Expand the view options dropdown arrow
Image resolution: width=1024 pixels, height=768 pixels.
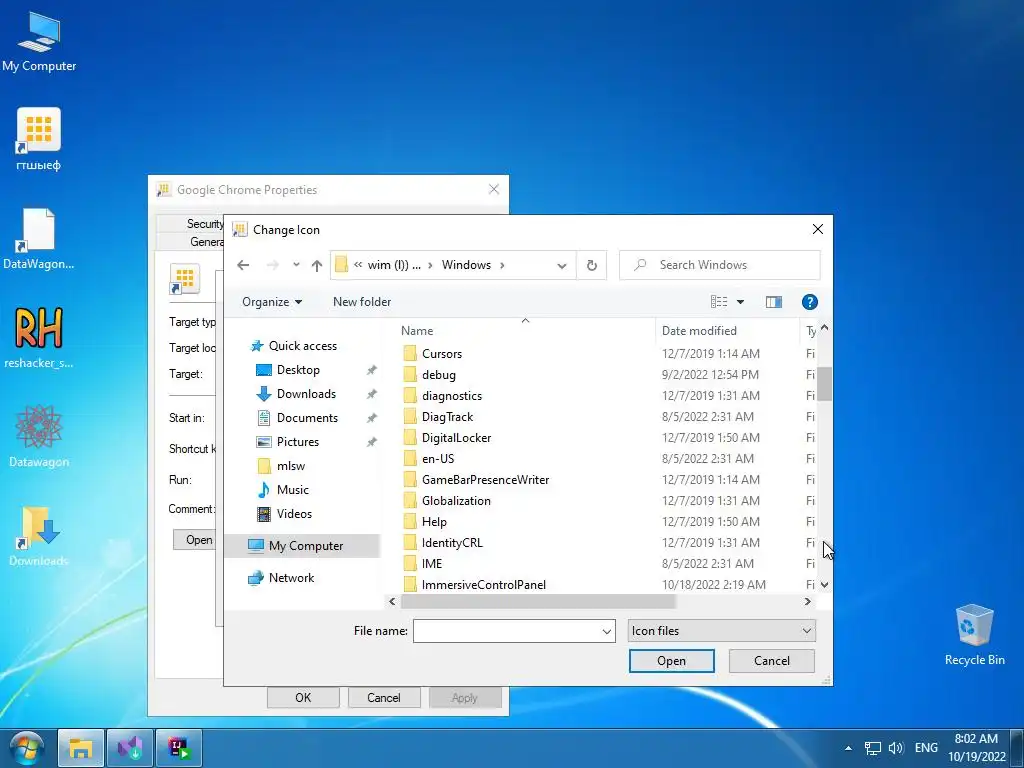[741, 302]
